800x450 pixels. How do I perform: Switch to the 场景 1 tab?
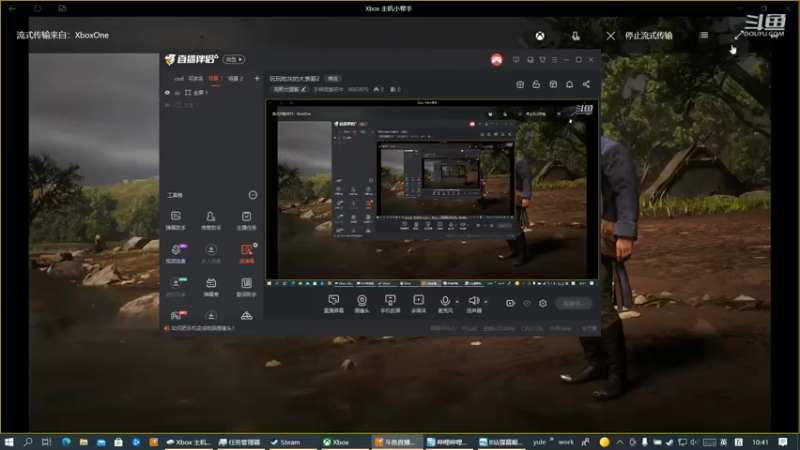click(x=215, y=79)
